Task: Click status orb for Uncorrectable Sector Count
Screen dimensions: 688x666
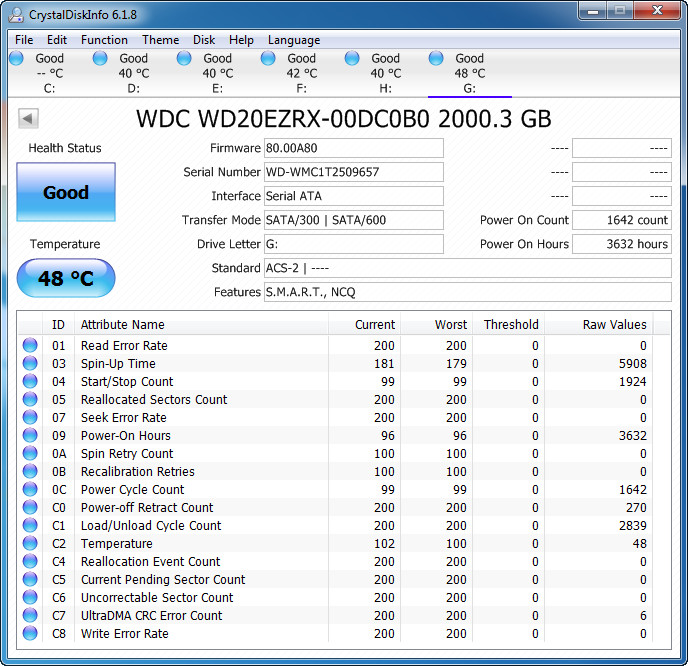Action: [x=30, y=597]
